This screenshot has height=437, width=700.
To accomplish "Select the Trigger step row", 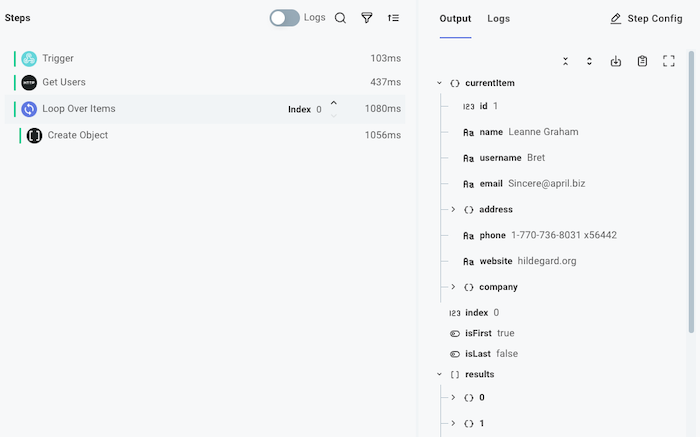I will [x=205, y=58].
